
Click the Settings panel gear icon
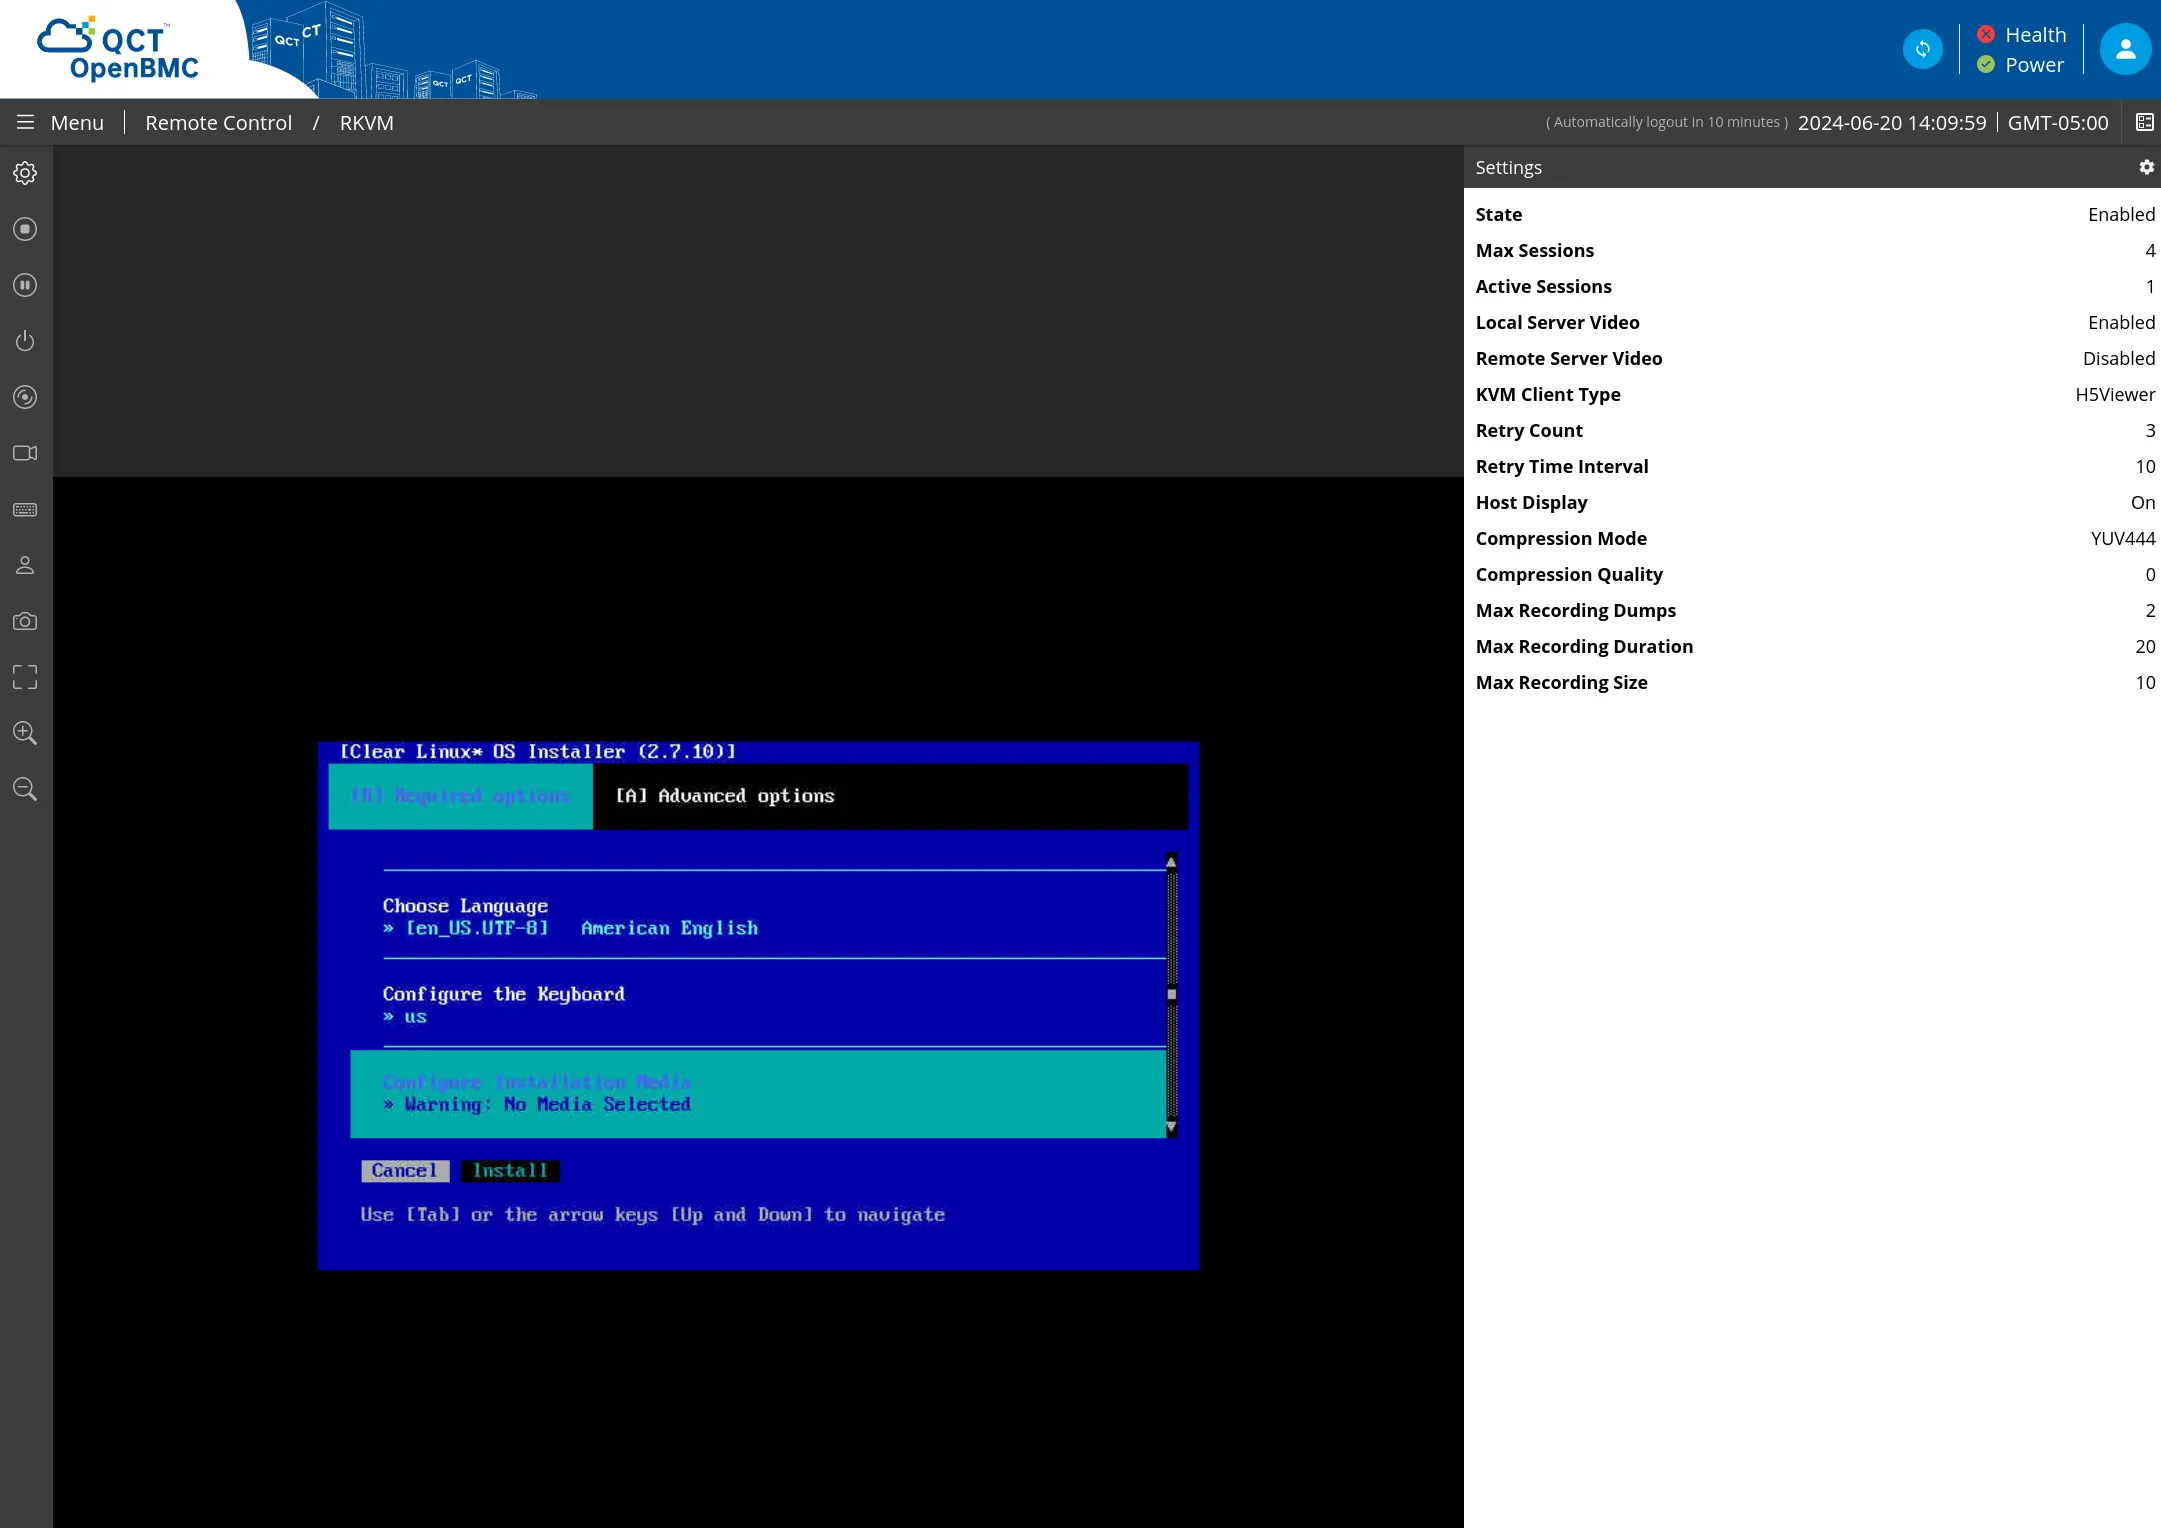click(x=2146, y=167)
